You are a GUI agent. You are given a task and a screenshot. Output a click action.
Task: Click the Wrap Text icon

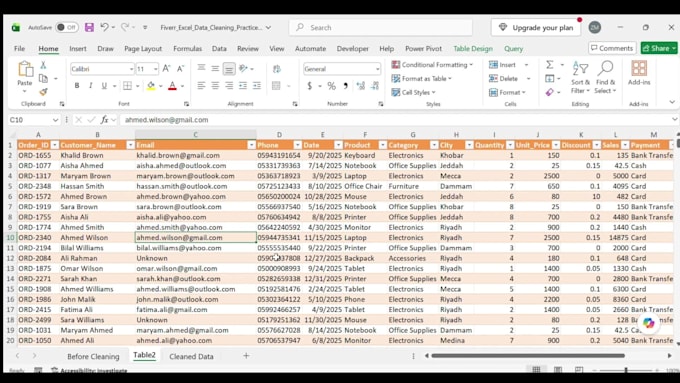277,69
